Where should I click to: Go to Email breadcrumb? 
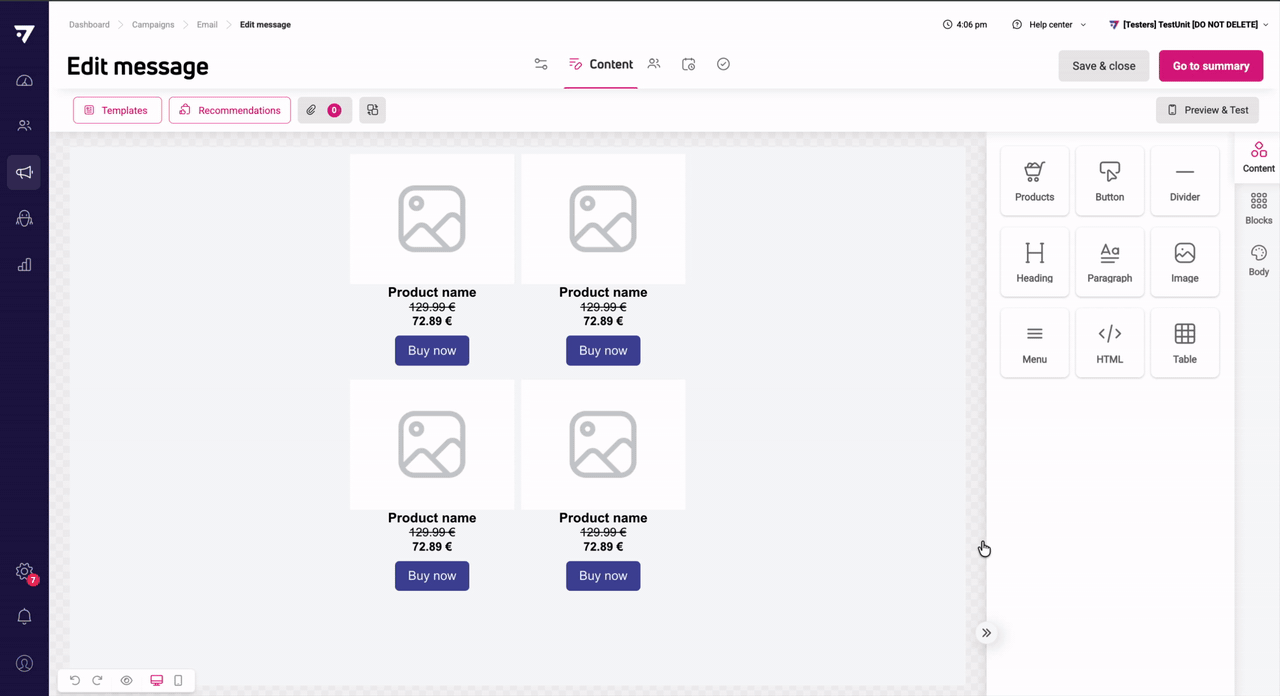point(207,25)
